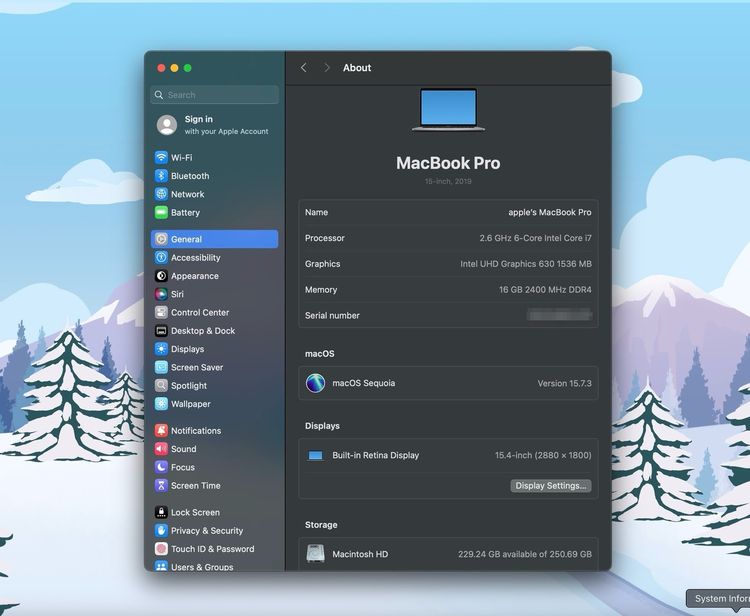750x616 pixels.
Task: Go back with the left chevron
Action: (304, 68)
